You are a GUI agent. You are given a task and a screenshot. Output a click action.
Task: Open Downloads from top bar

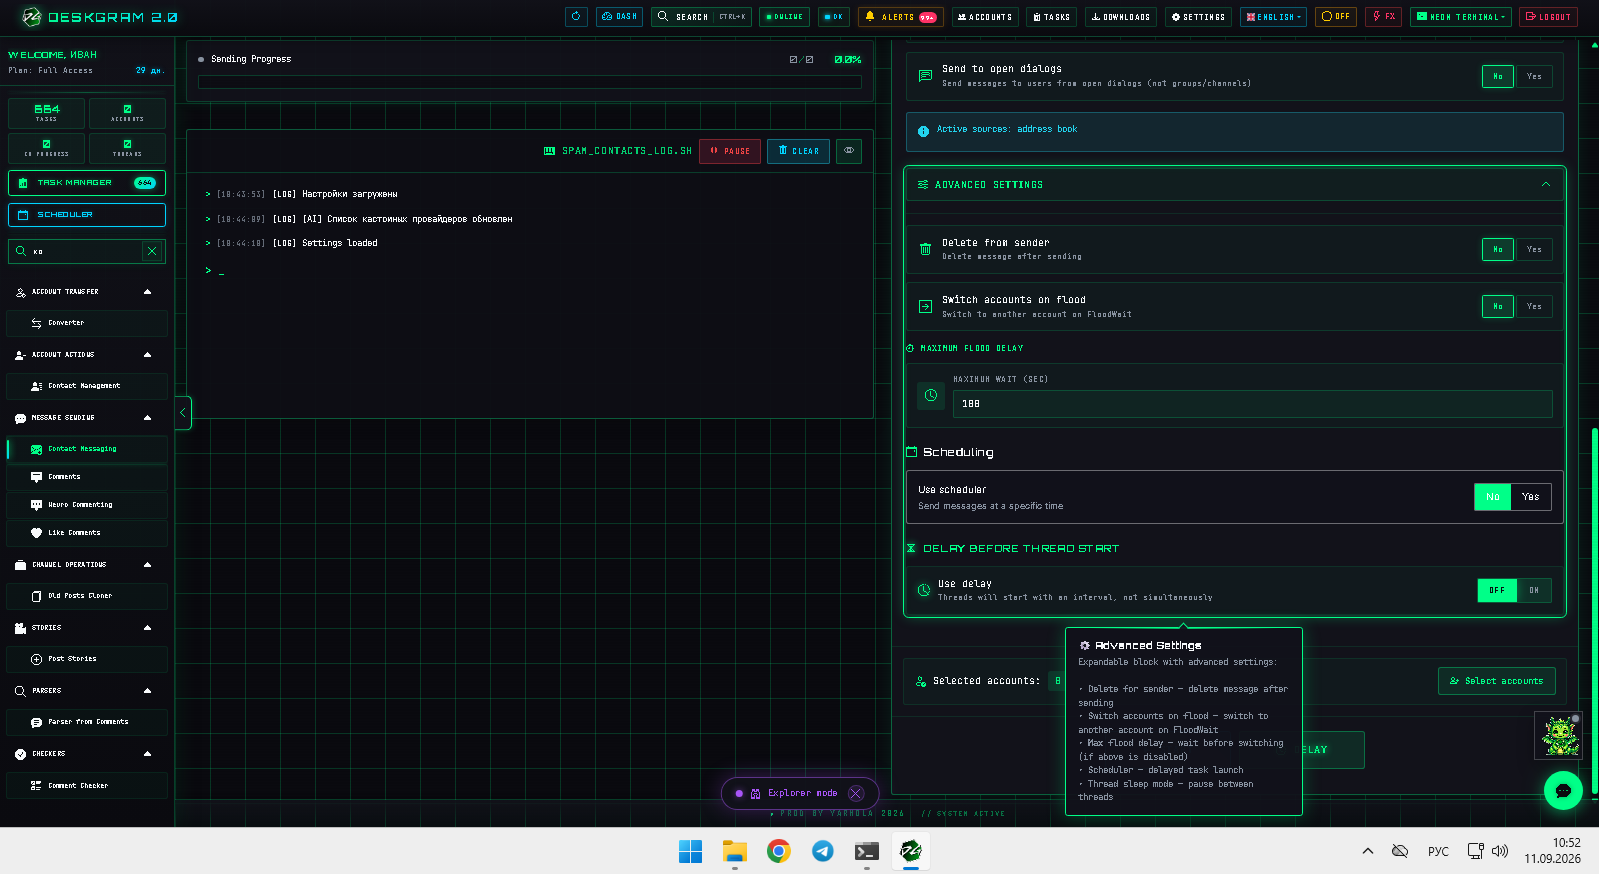tap(1120, 17)
